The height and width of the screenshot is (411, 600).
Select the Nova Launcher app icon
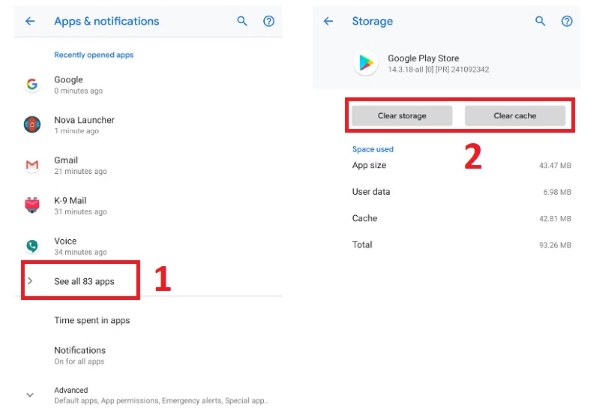tap(31, 125)
